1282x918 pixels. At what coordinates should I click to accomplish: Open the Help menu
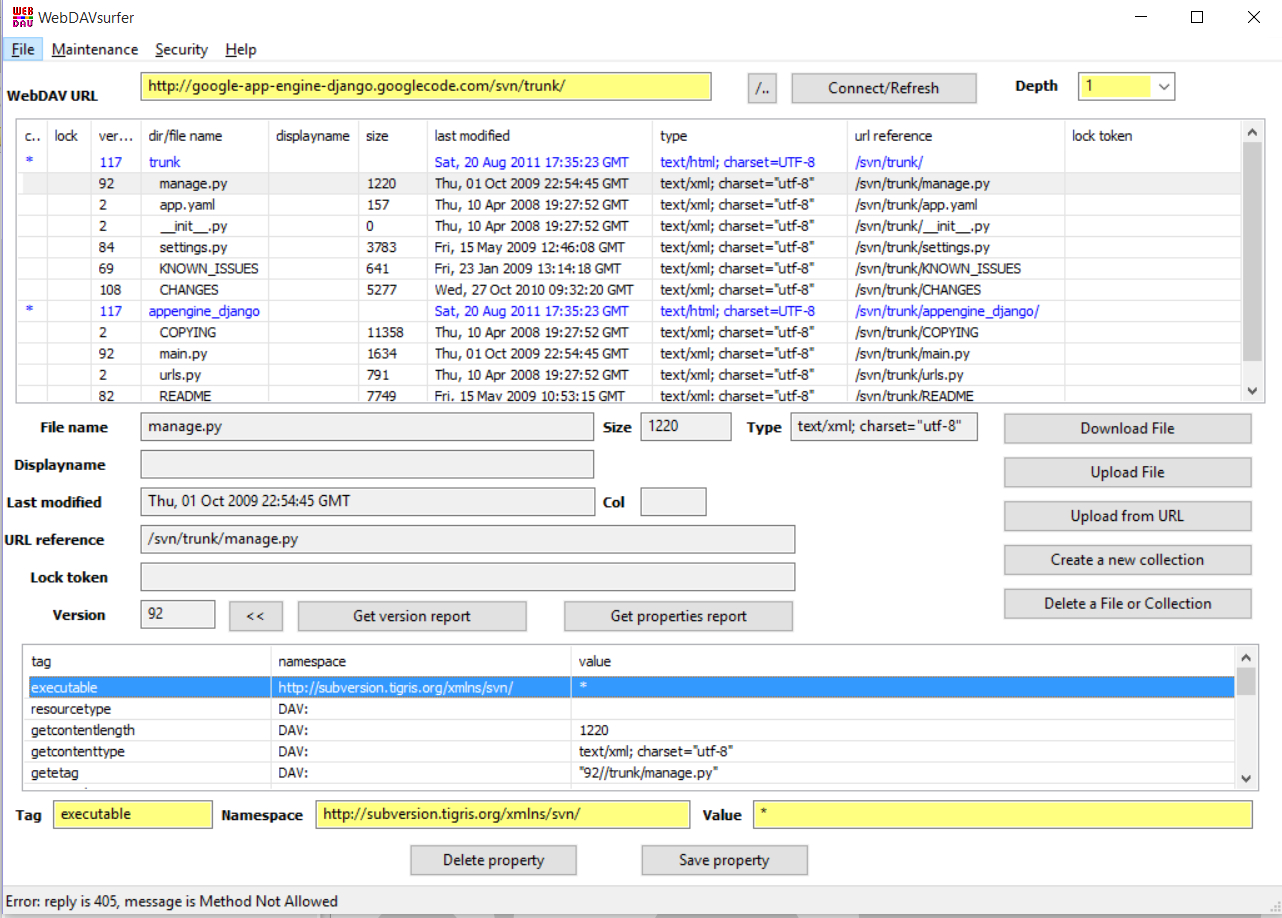(x=240, y=49)
